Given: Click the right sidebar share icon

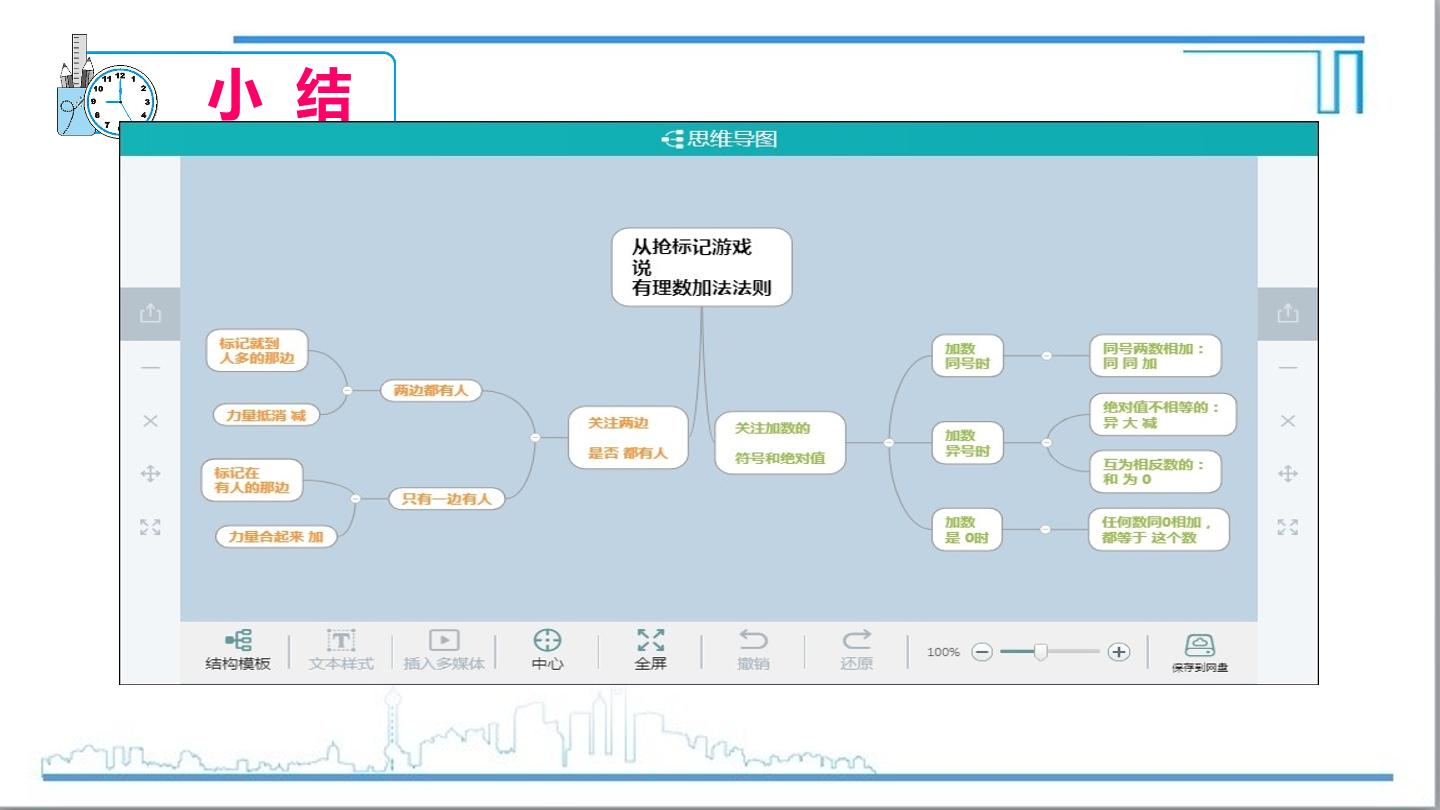Looking at the screenshot, I should [1288, 314].
